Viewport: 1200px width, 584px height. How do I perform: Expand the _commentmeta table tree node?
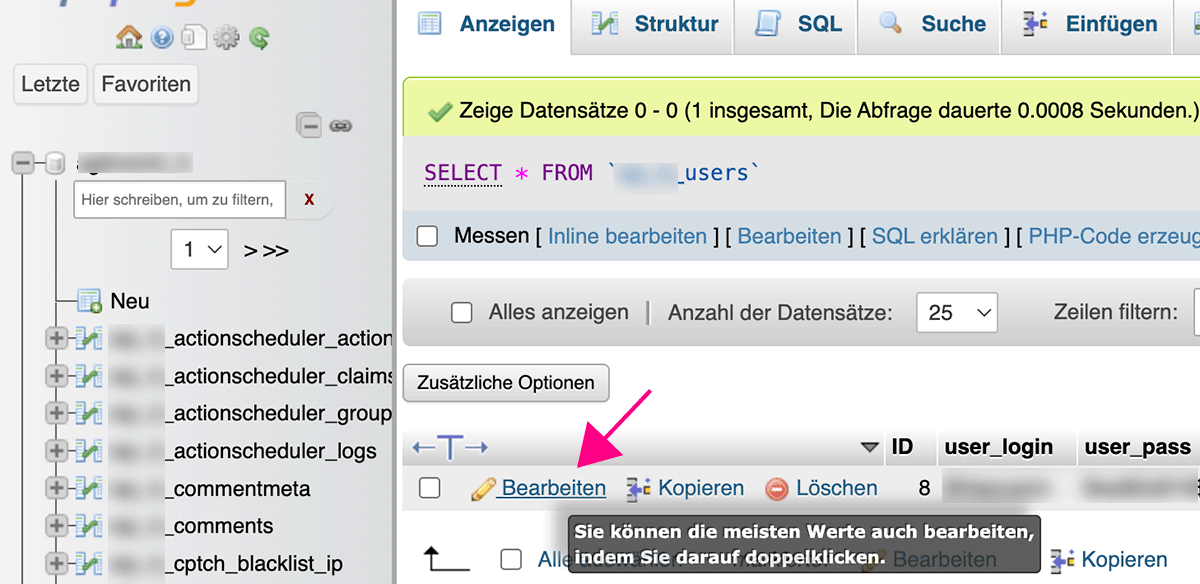[x=57, y=489]
